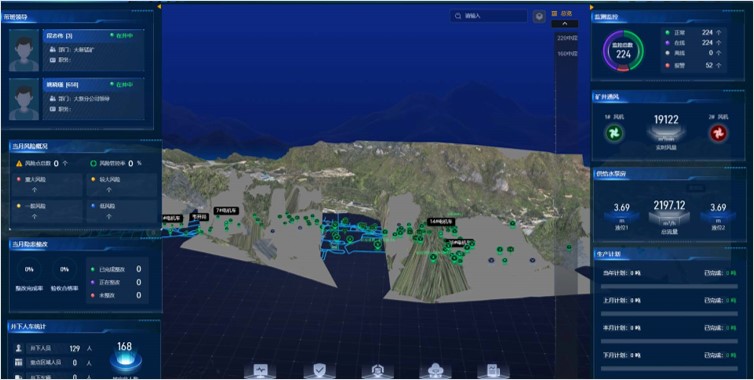
Task: Collapse the left panel with yellow arrow
Action: click(159, 7)
